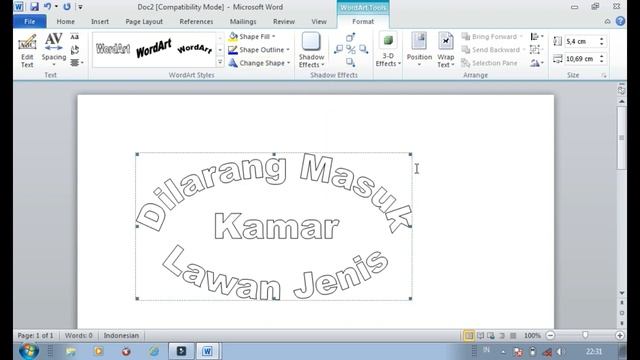Step the shape width value 10,69 cm
The width and height of the screenshot is (640, 360).
pyautogui.click(x=601, y=59)
